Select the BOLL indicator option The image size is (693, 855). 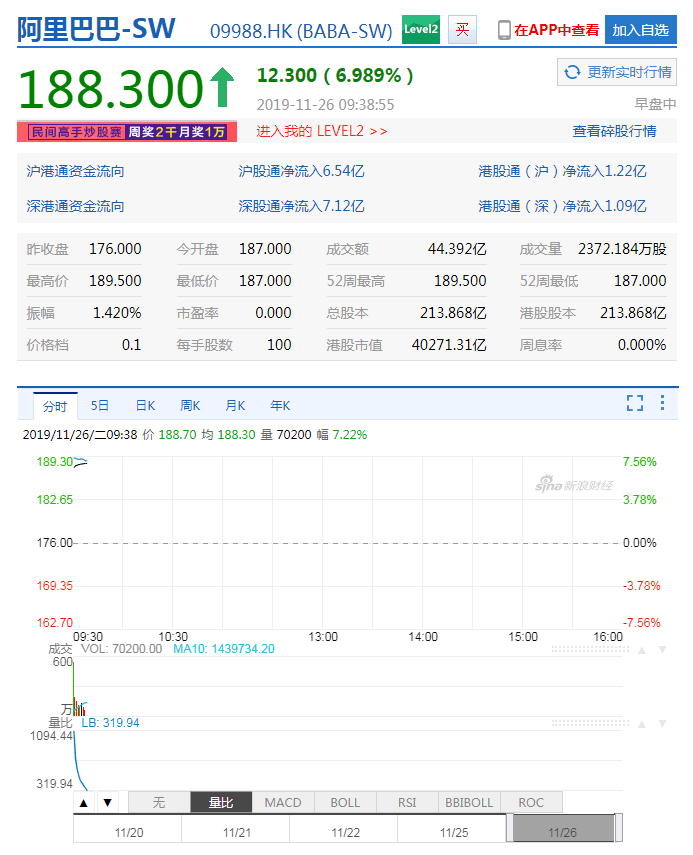click(x=345, y=803)
